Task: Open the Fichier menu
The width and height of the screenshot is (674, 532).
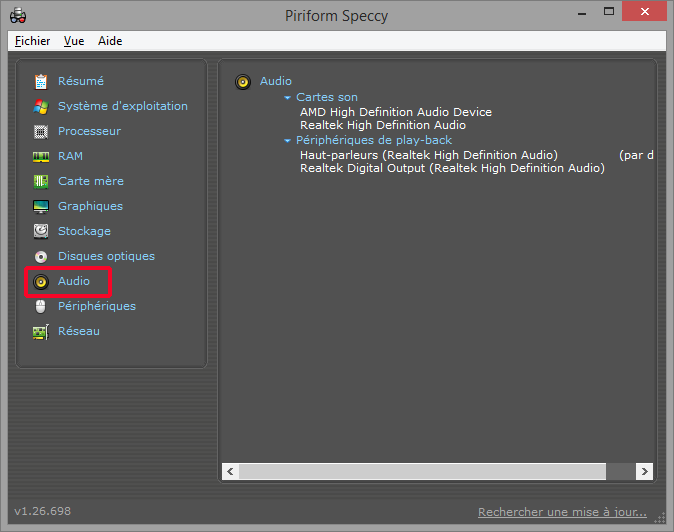Action: tap(33, 41)
